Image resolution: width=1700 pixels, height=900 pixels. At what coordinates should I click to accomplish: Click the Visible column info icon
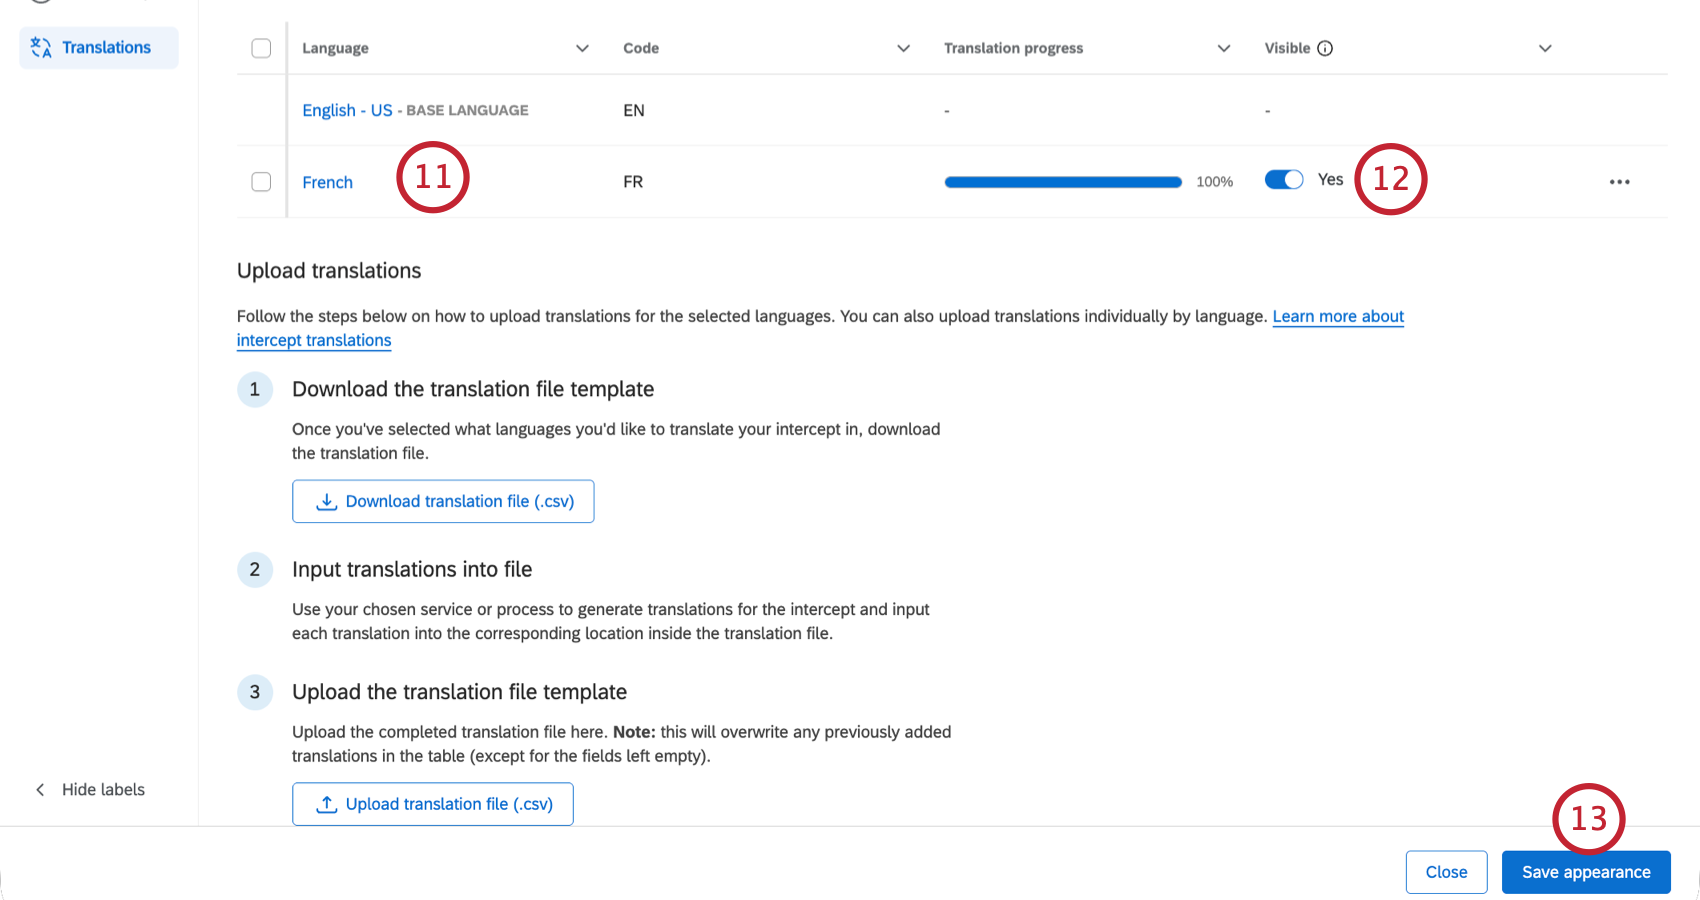(x=1325, y=48)
